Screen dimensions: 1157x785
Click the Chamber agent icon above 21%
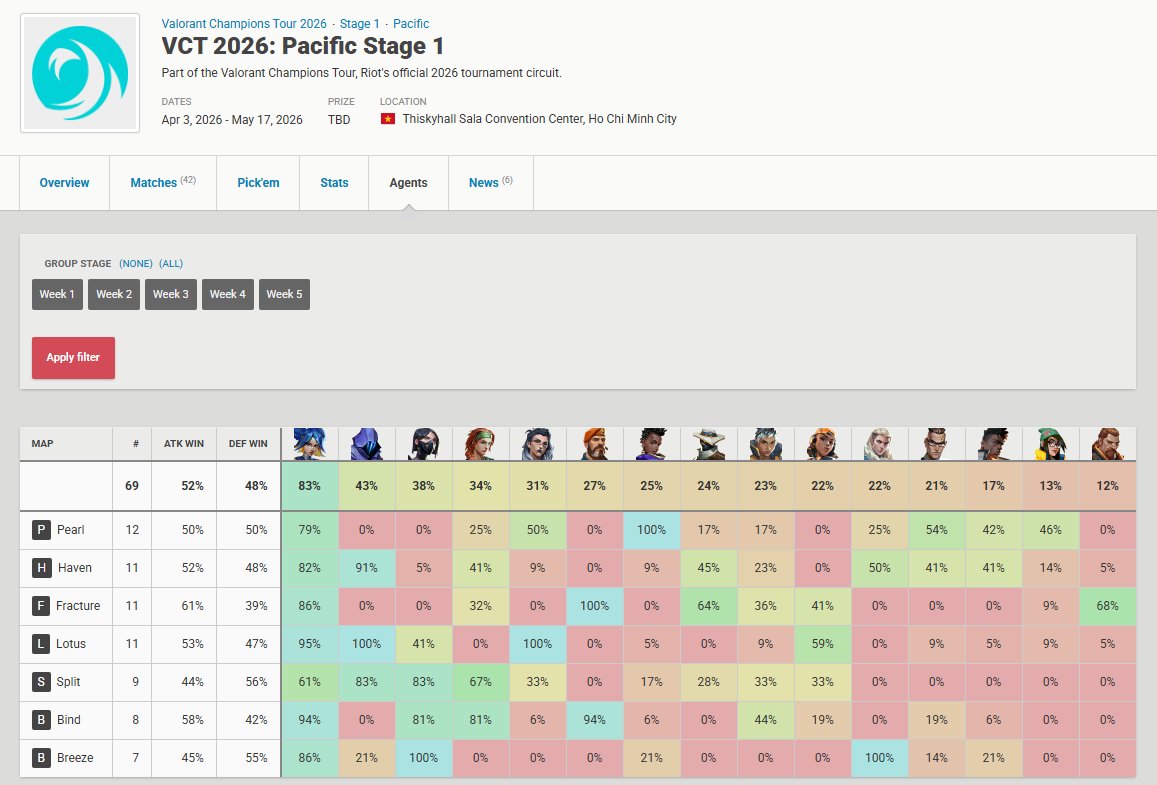pyautogui.click(x=936, y=443)
